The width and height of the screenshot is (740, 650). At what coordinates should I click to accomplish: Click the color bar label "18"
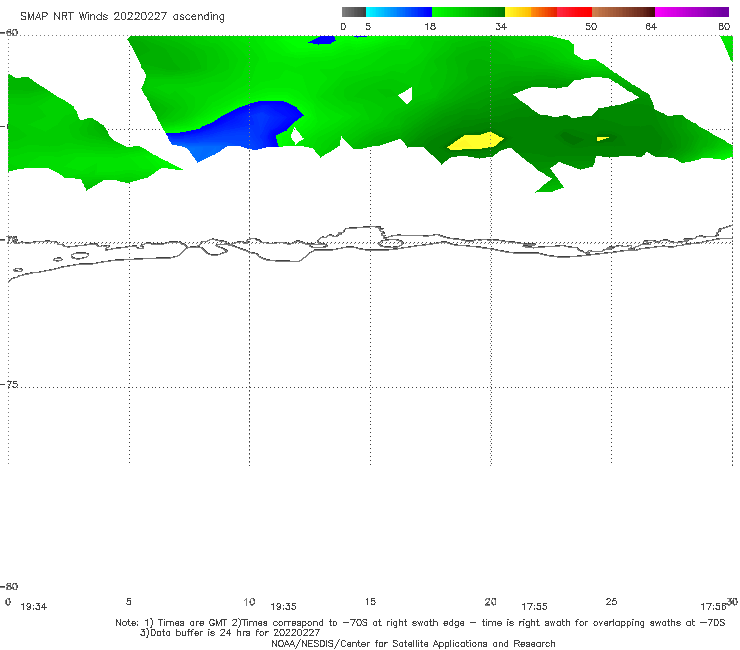[x=430, y=26]
